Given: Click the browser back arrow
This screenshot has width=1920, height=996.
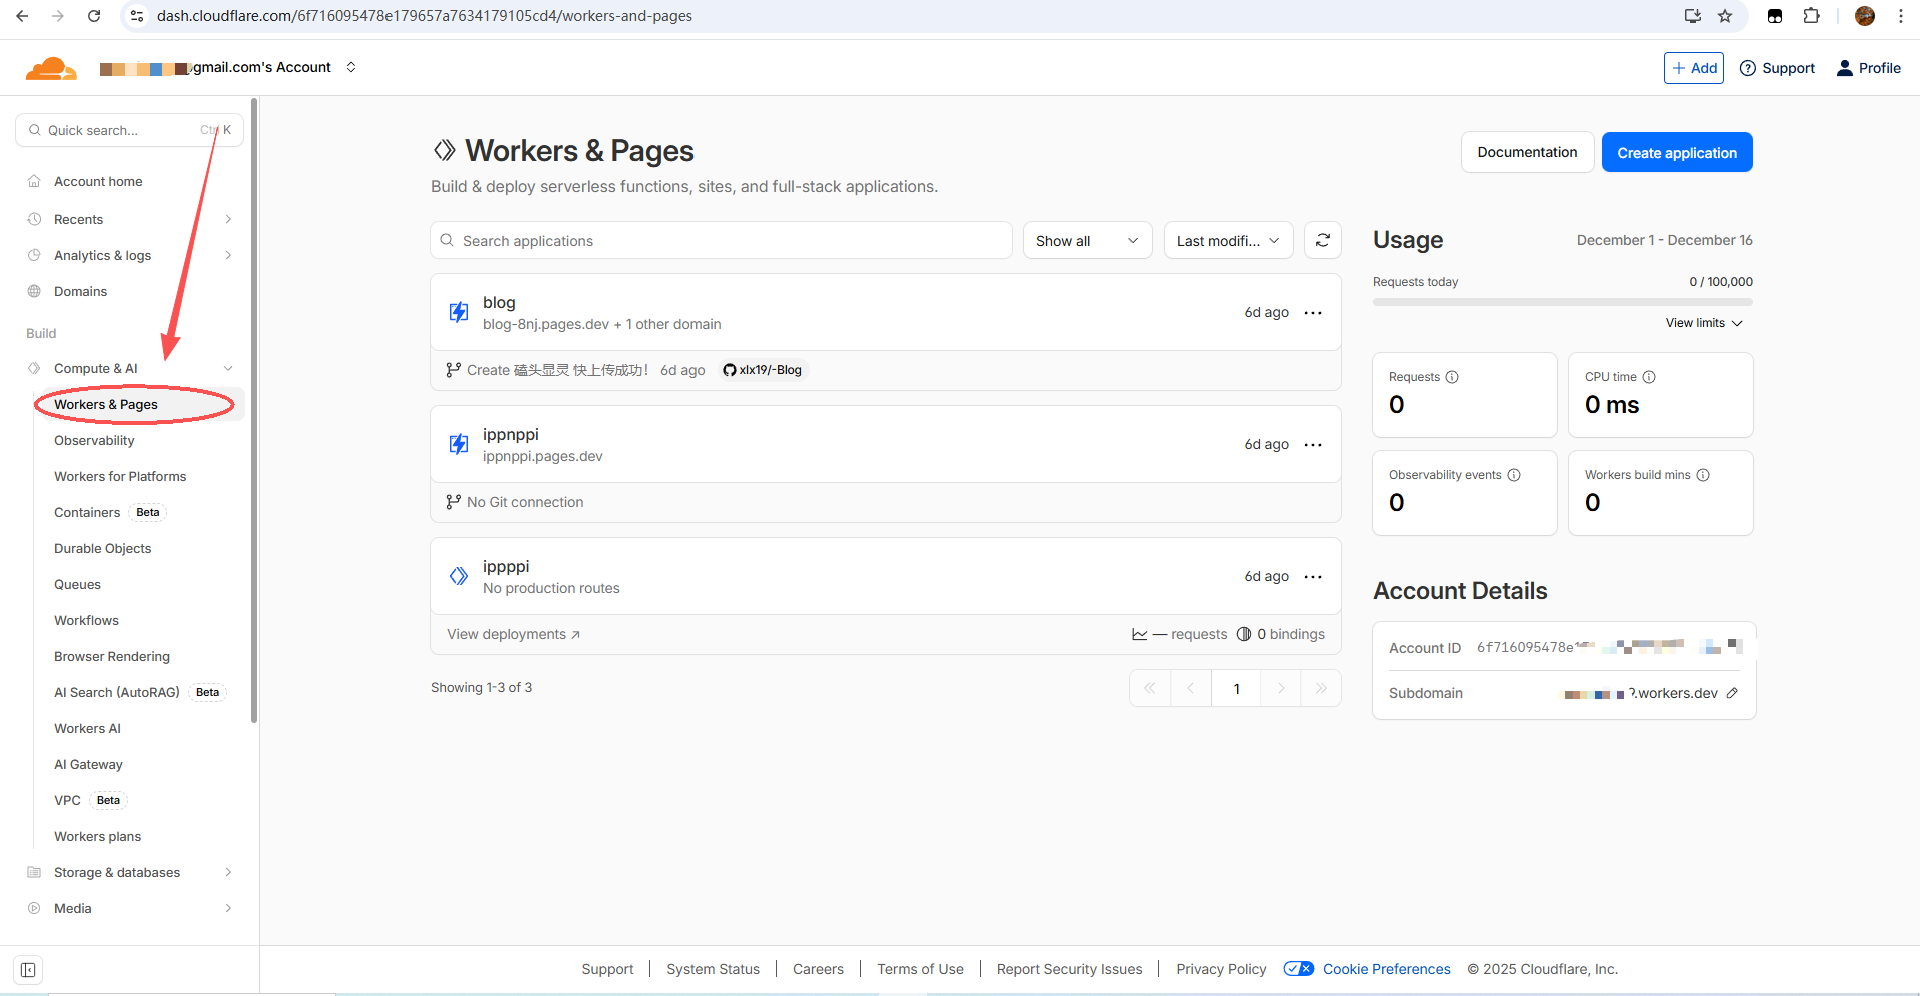Looking at the screenshot, I should (x=22, y=16).
